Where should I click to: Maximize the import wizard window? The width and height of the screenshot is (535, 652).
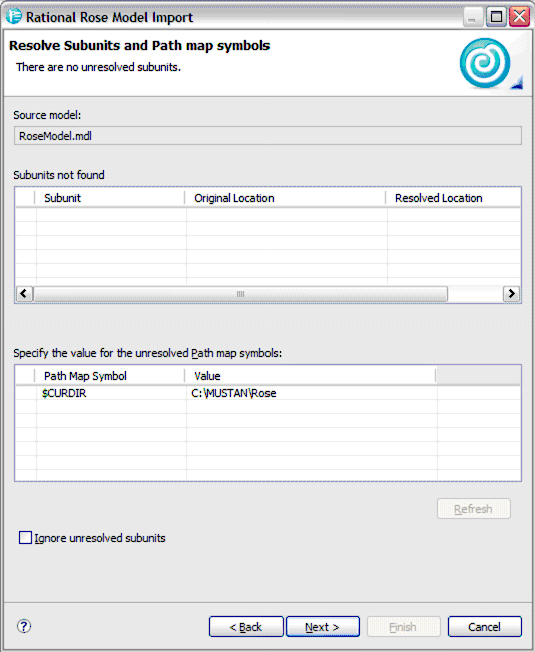pyautogui.click(x=496, y=17)
